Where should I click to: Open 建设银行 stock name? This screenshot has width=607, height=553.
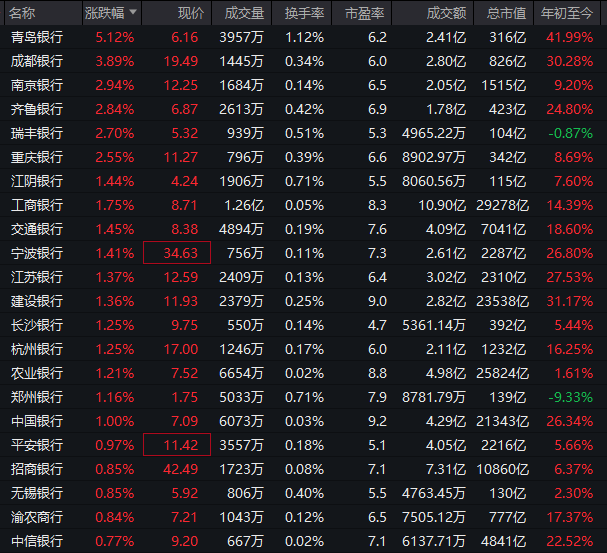coord(37,301)
